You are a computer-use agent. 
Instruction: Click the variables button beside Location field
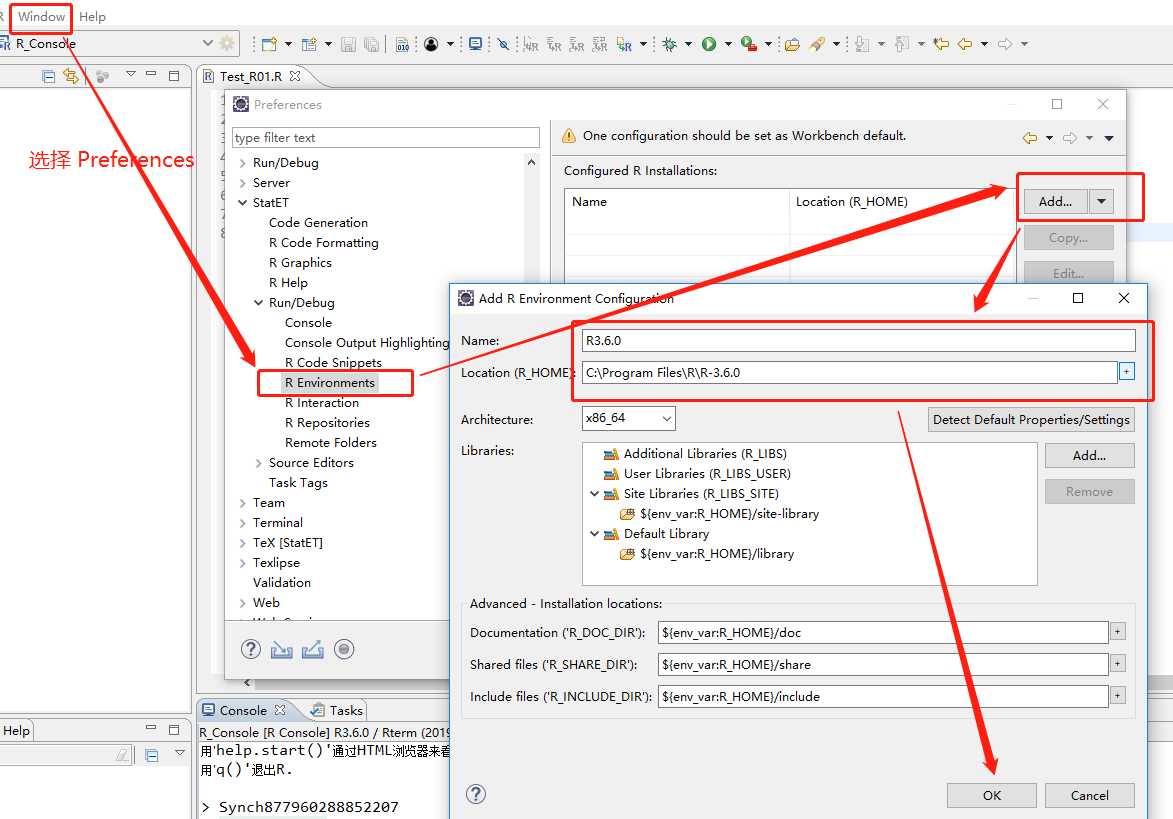click(1127, 371)
